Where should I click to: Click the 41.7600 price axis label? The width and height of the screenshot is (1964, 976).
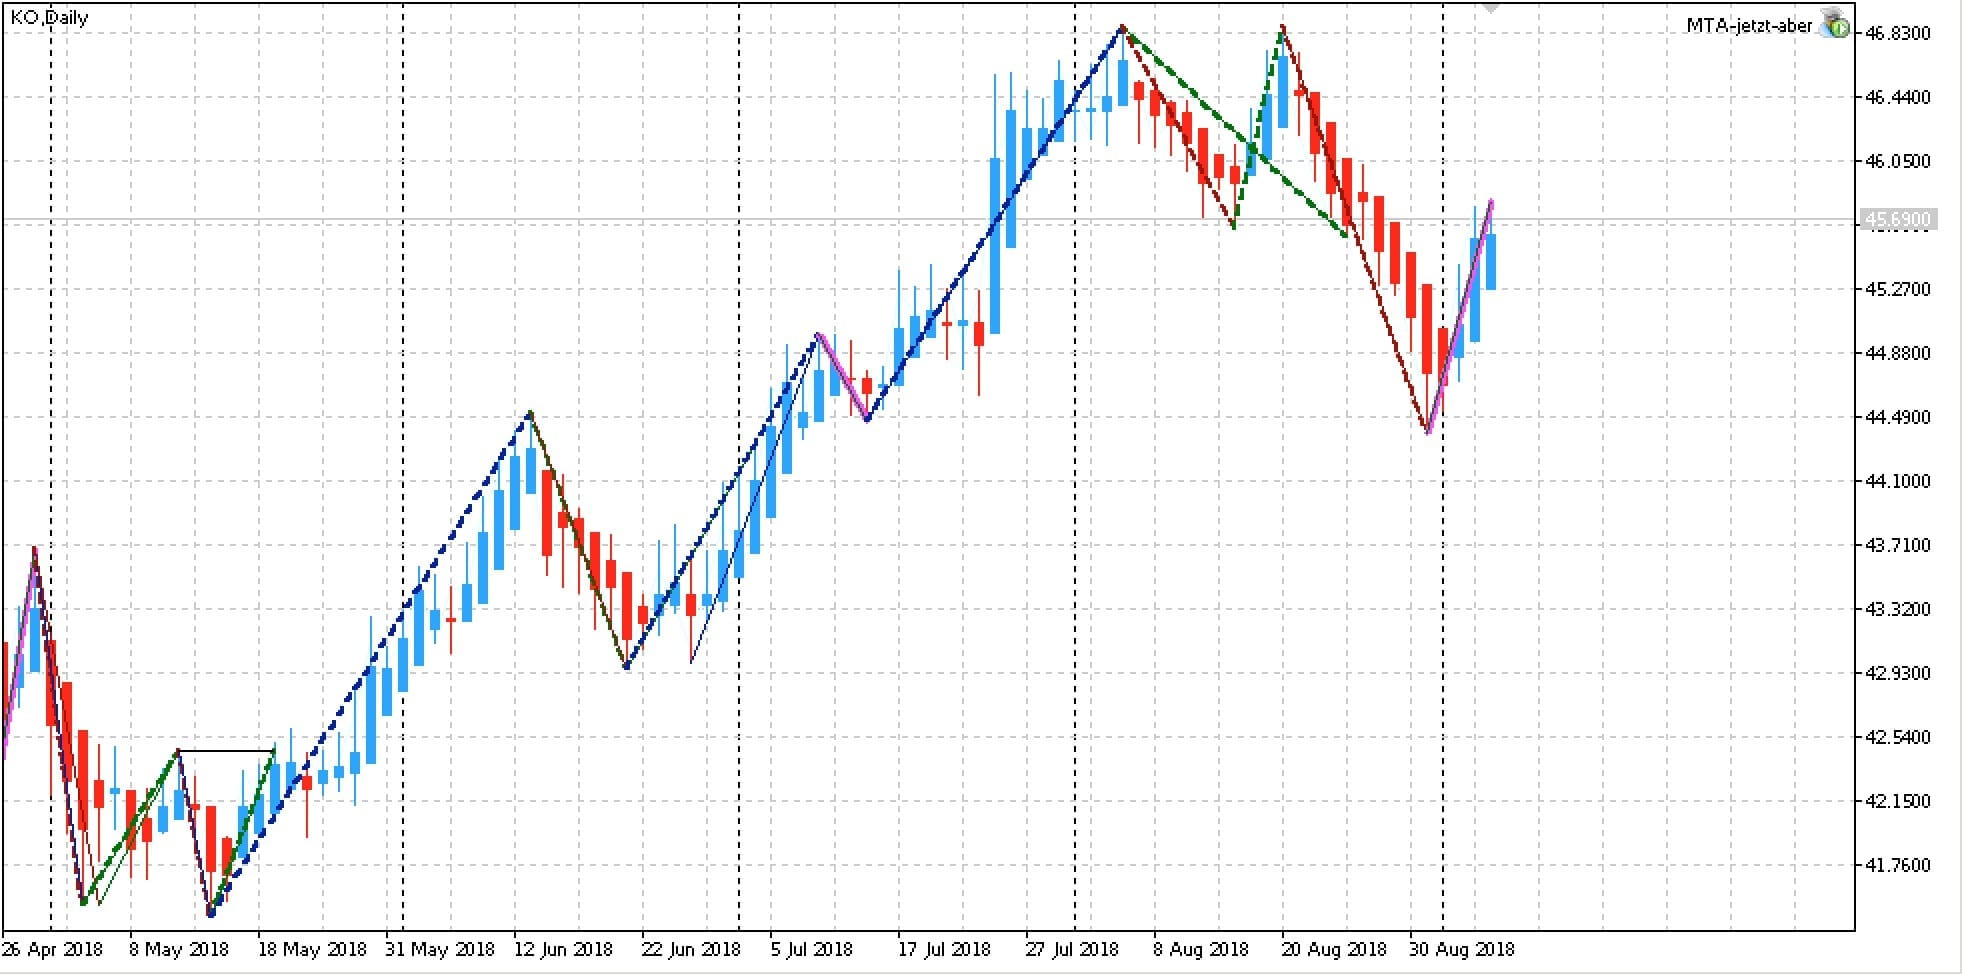pos(1898,865)
